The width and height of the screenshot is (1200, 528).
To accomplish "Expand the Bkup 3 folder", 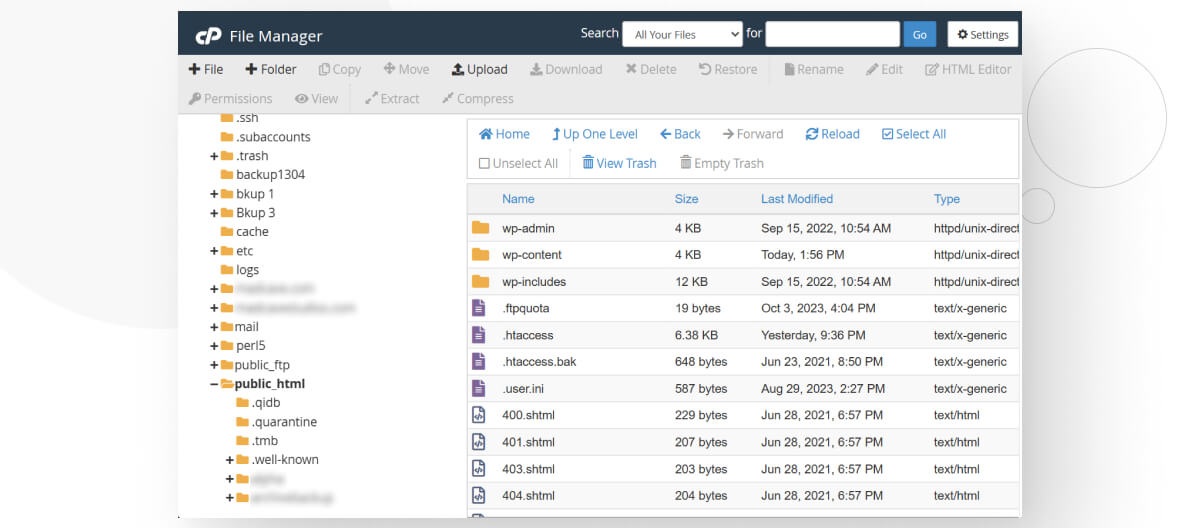I will coord(214,213).
